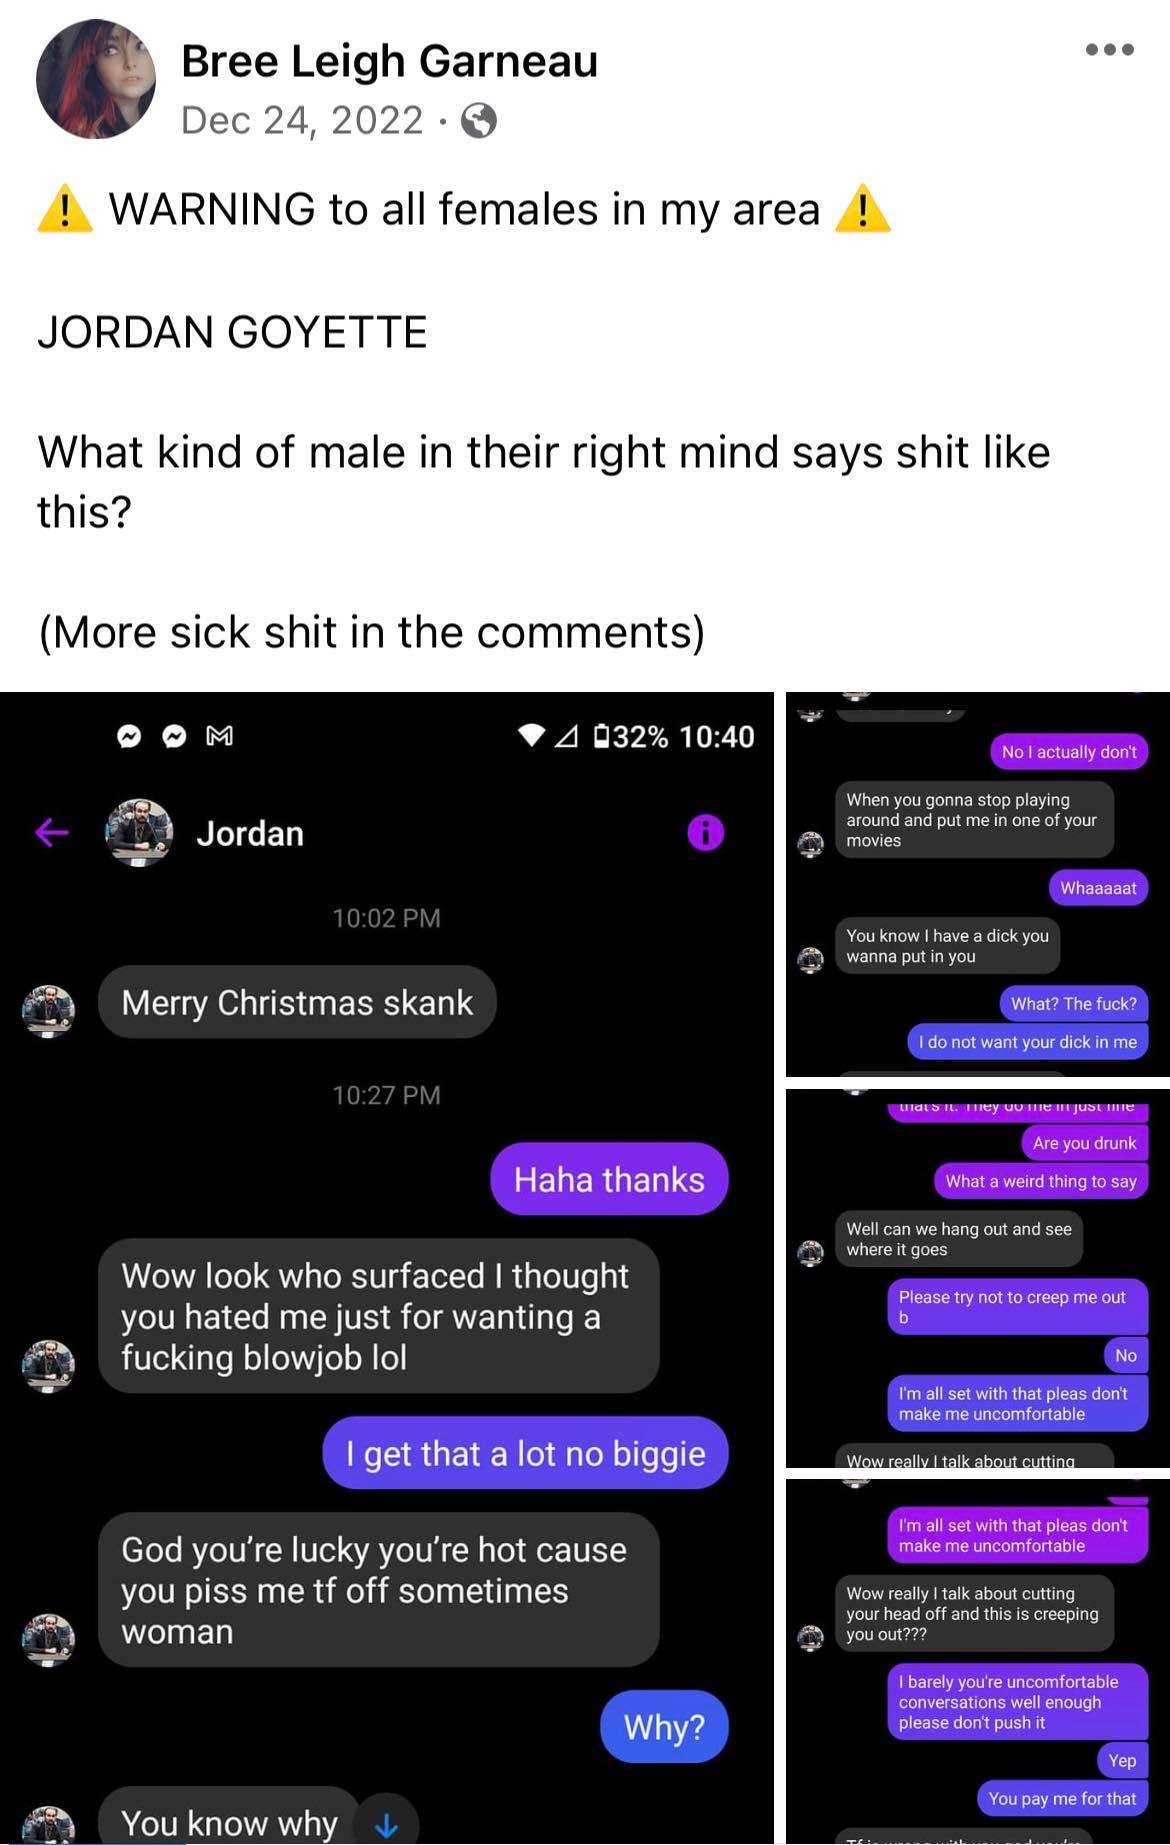Open the large main chat screenshot
Image resolution: width=1170 pixels, height=1845 pixels.
386,1268
